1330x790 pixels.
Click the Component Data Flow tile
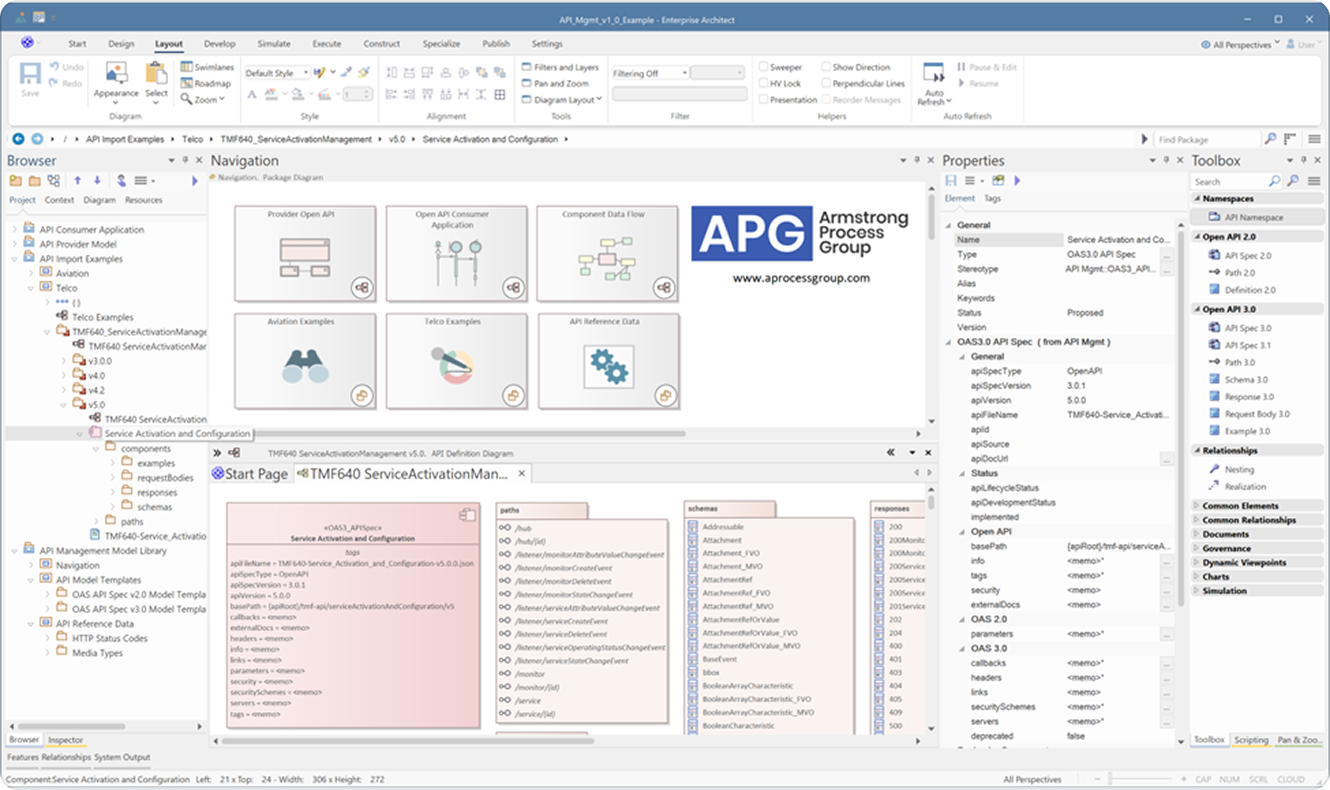tap(606, 254)
